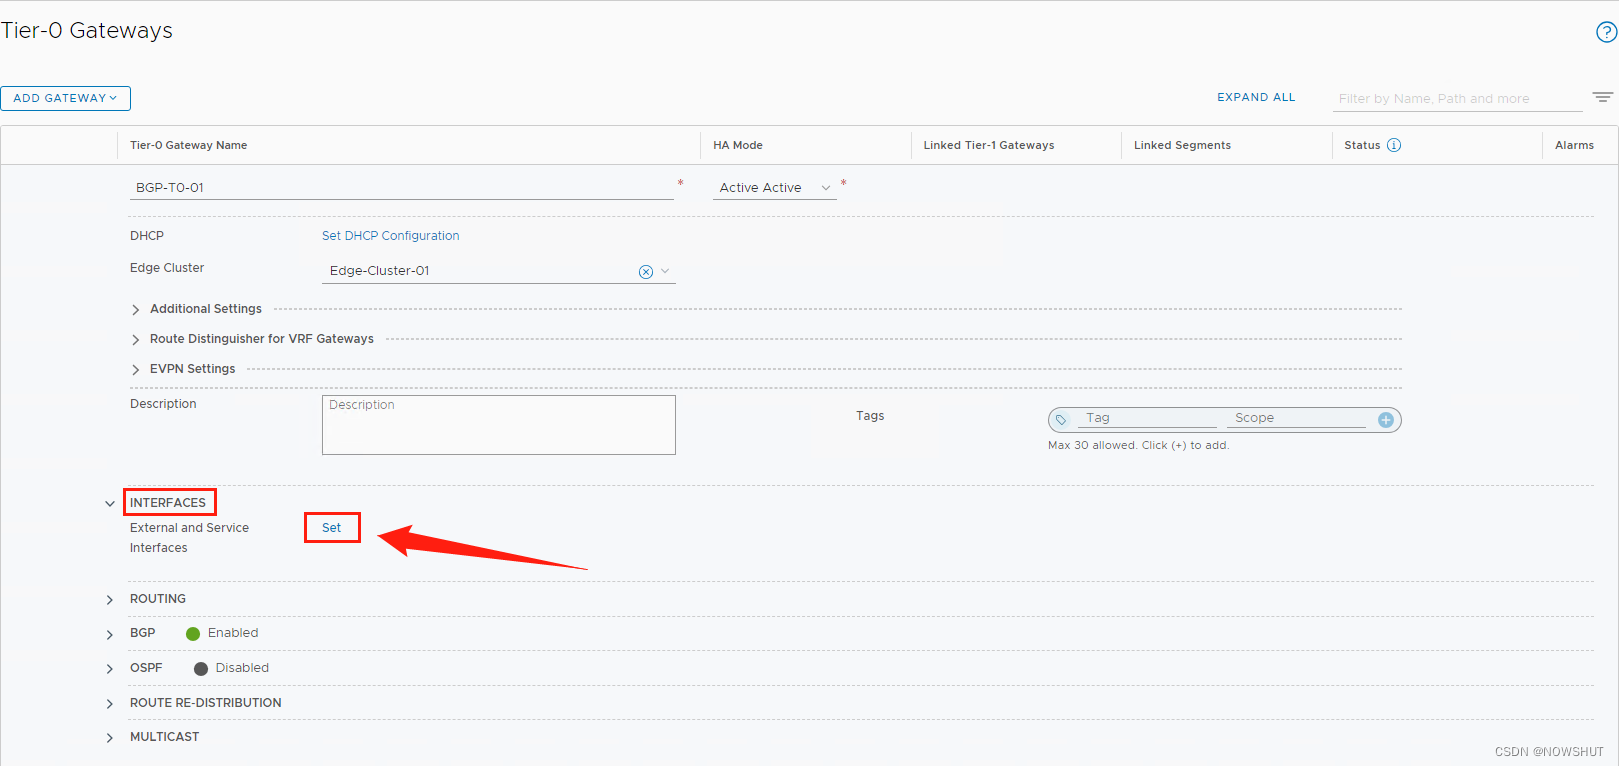The image size is (1619, 766).
Task: Click the Description text area
Action: click(499, 425)
